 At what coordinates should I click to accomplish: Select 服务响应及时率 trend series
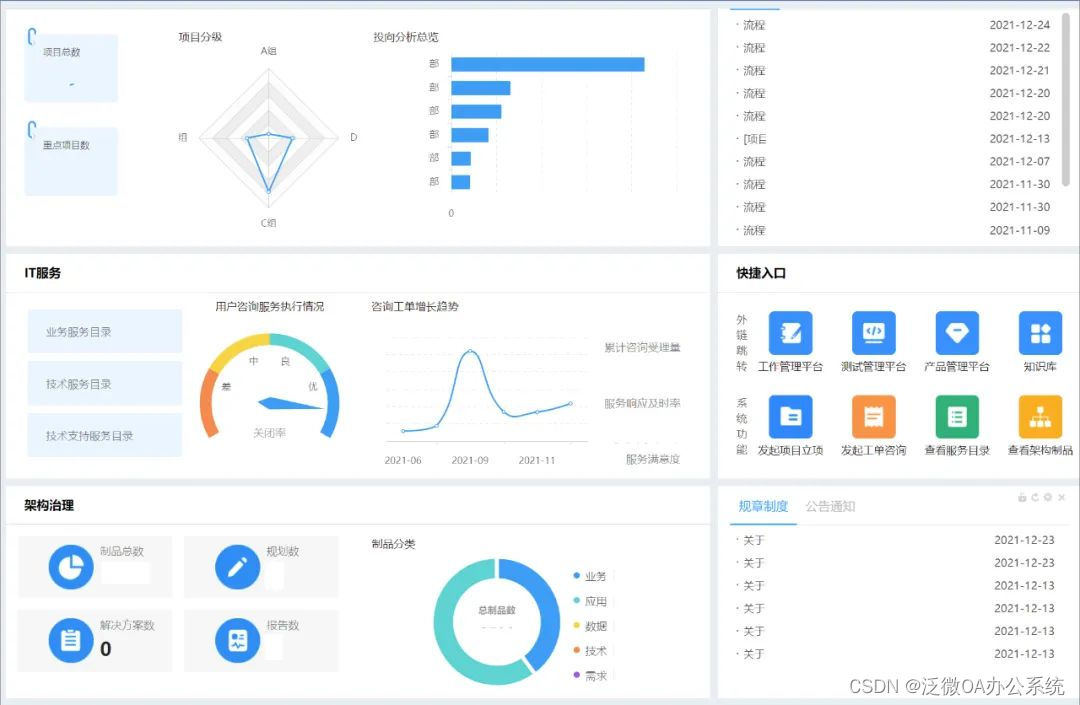[x=643, y=403]
